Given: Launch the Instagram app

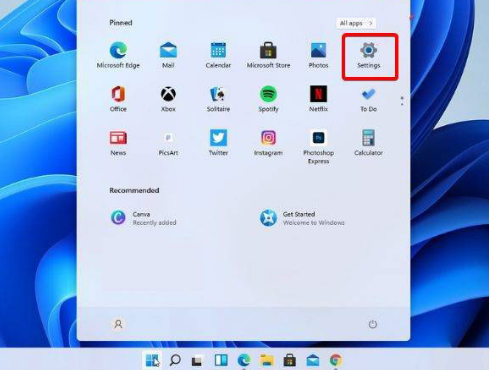Looking at the screenshot, I should tap(268, 143).
